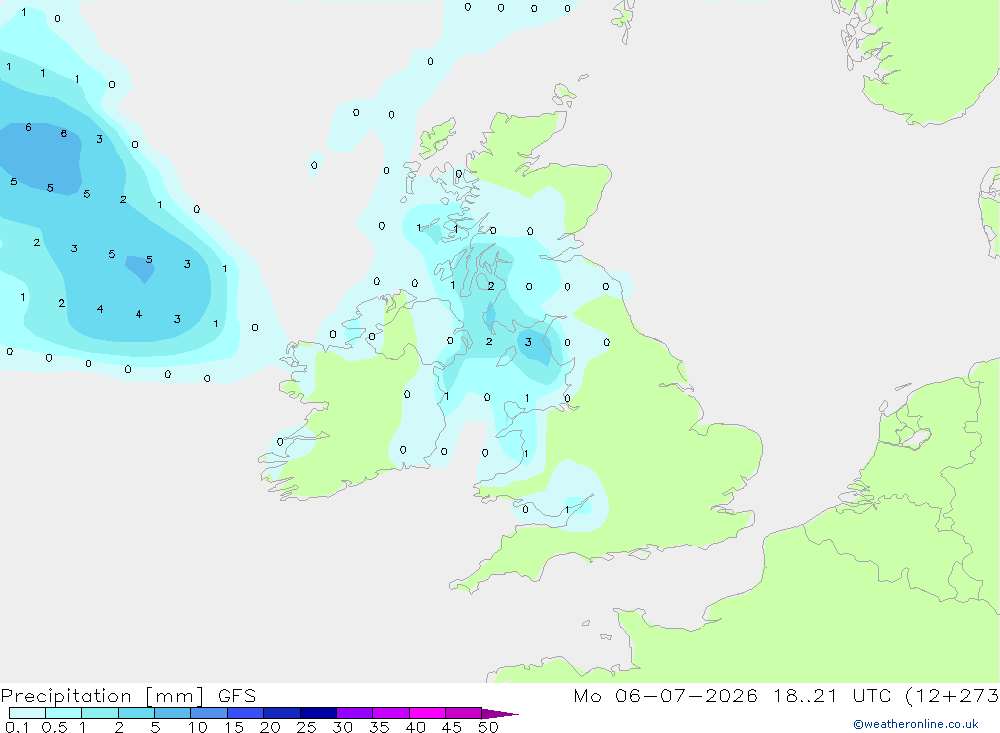
Task: Select the 20–25 mm dark blue legend swatch
Action: tap(282, 713)
